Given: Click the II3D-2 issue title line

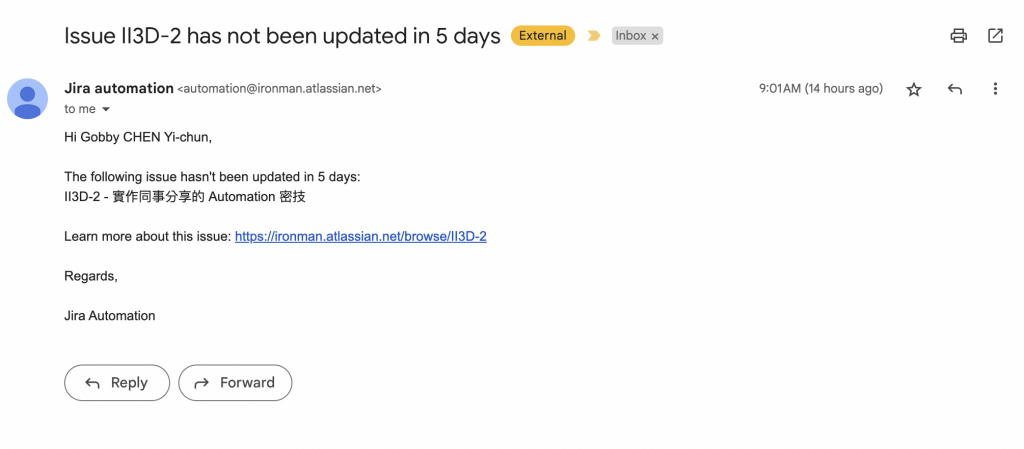Looking at the screenshot, I should [x=184, y=197].
